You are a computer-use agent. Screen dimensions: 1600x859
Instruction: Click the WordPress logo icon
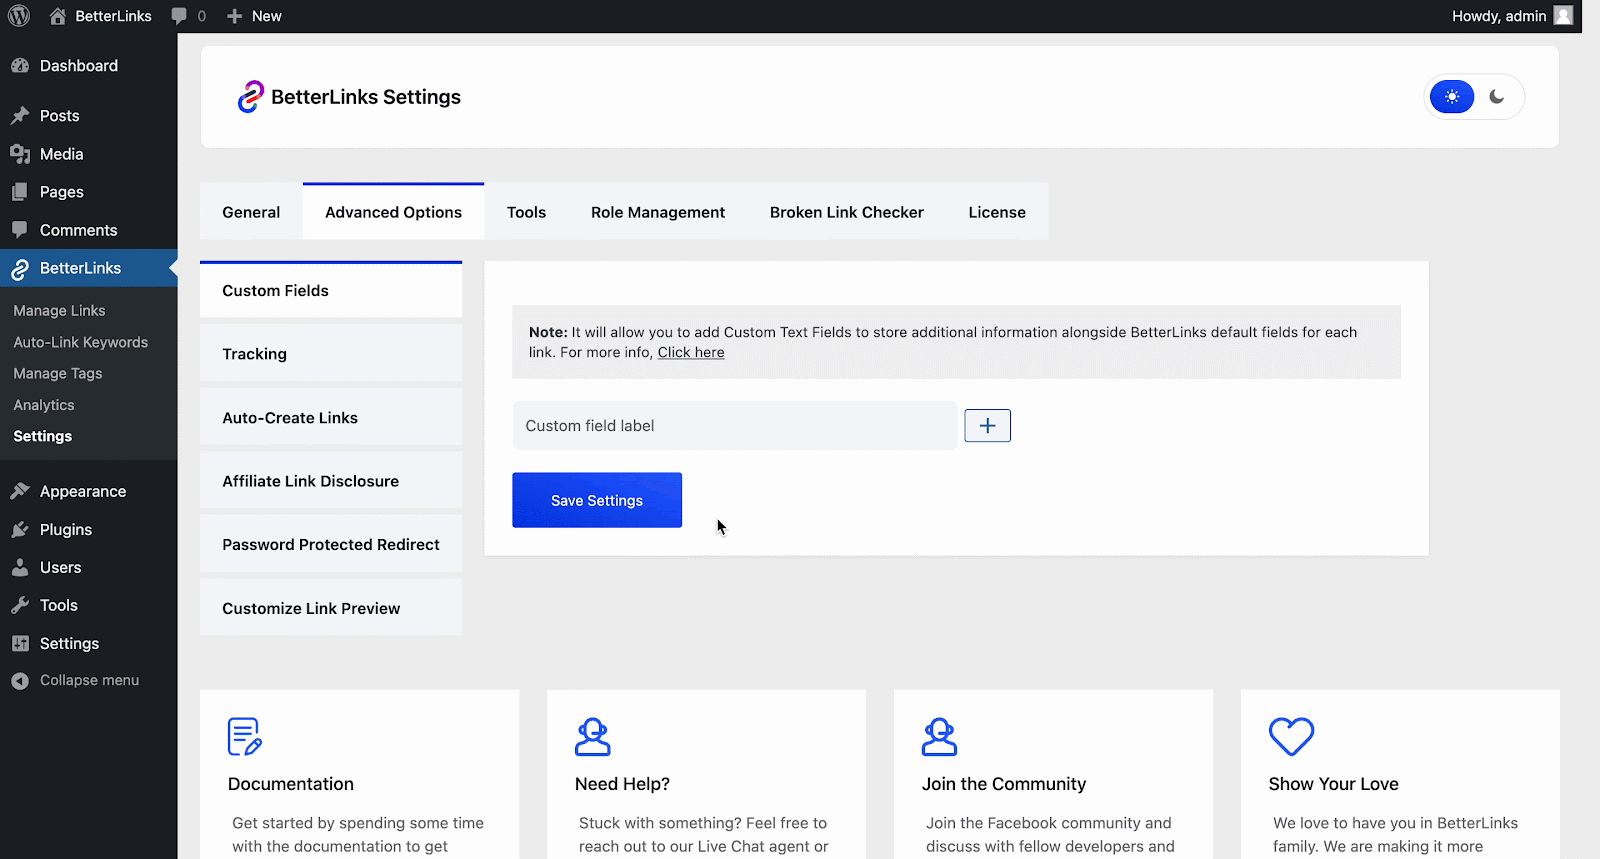point(19,16)
